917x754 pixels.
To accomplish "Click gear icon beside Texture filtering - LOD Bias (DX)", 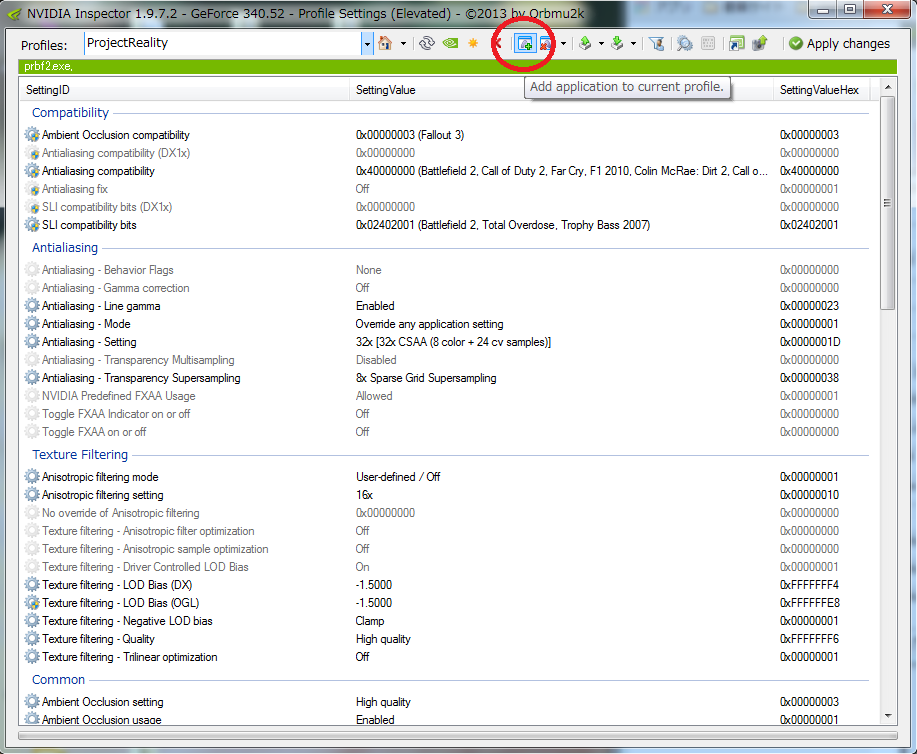I will [x=32, y=585].
